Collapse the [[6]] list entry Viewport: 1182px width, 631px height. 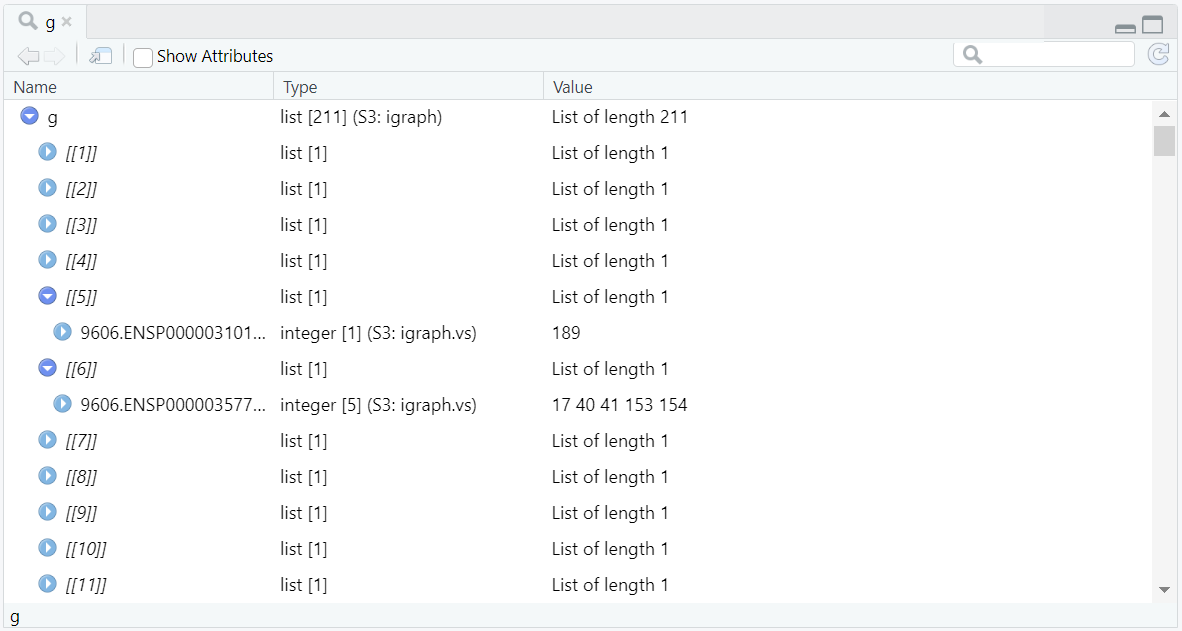click(47, 368)
